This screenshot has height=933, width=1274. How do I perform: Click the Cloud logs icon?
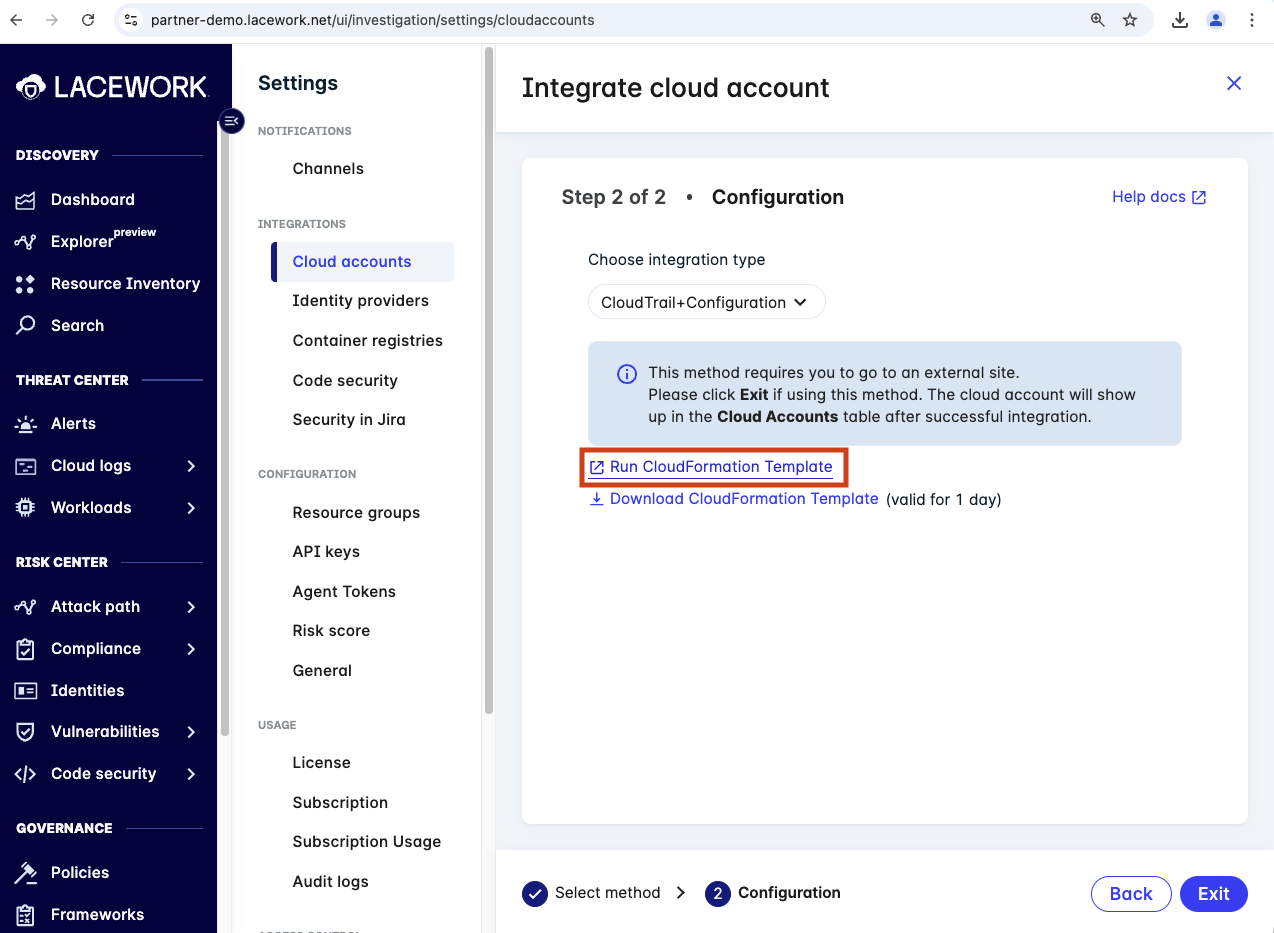[26, 466]
